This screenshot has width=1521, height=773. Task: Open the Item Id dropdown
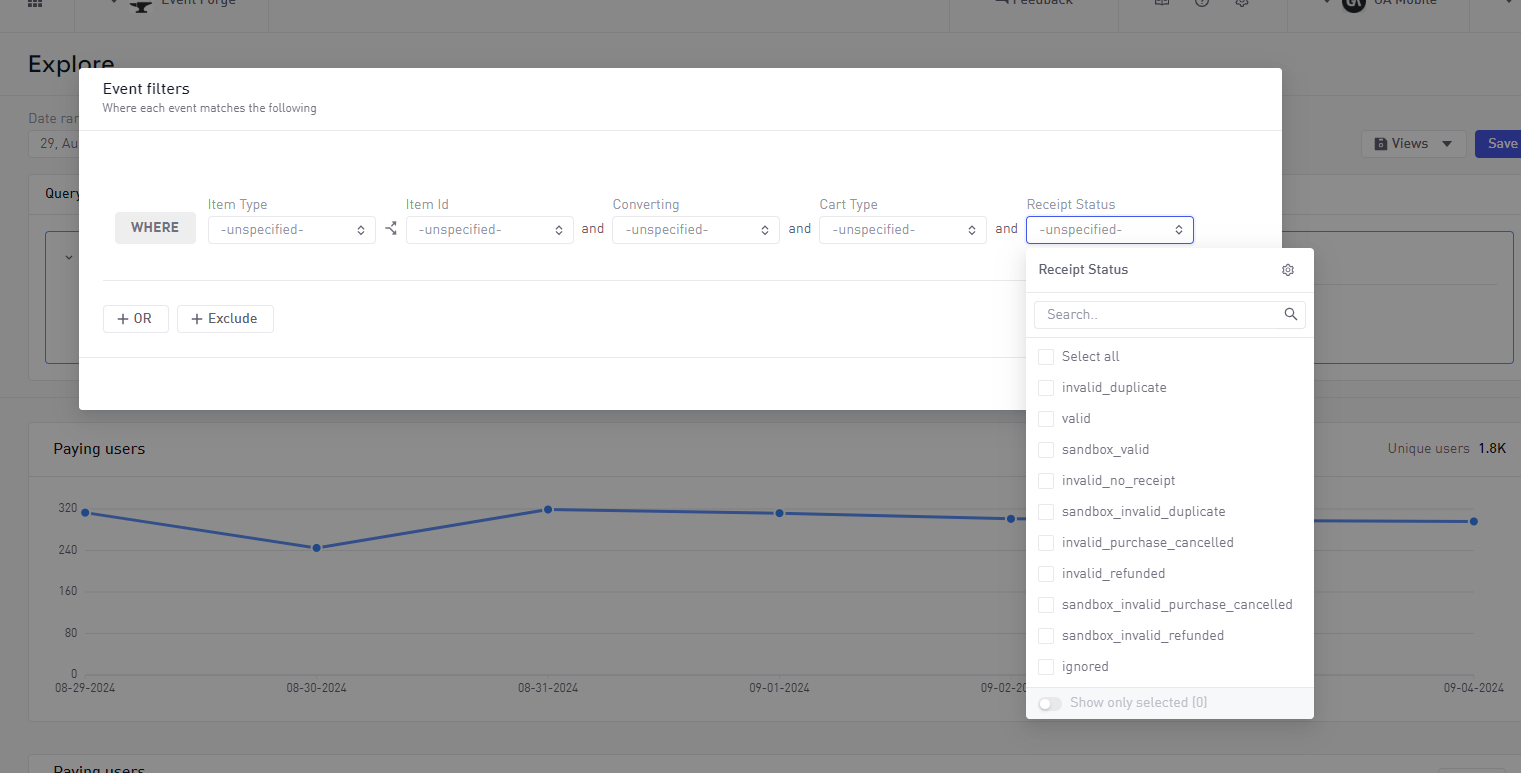[x=490, y=230]
